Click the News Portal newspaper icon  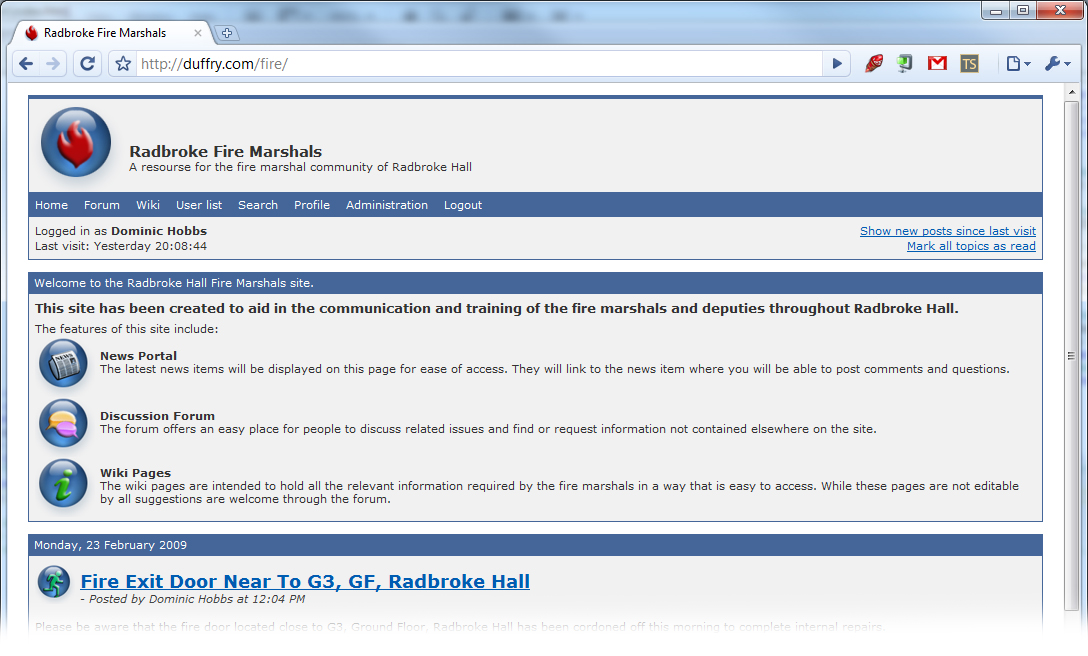(63, 362)
